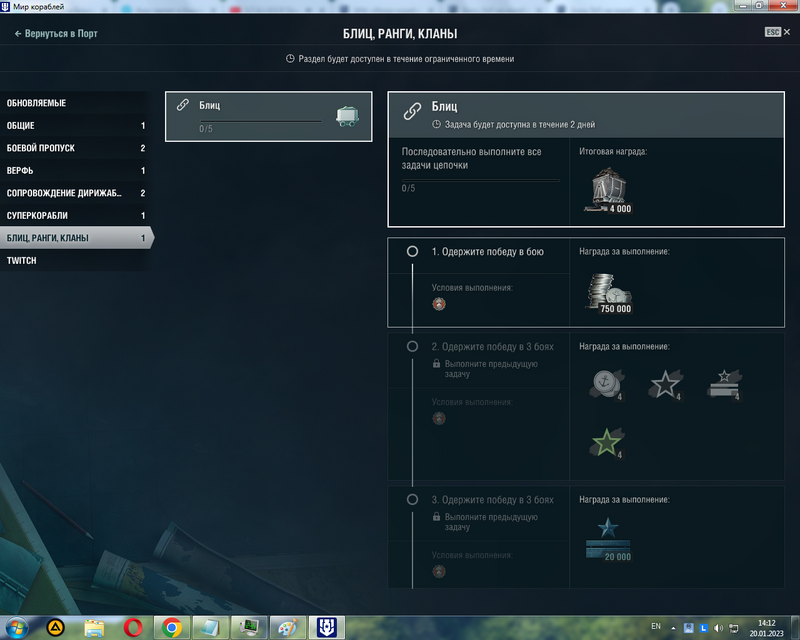
Task: Click the lock icon in task 2
Action: 436,363
